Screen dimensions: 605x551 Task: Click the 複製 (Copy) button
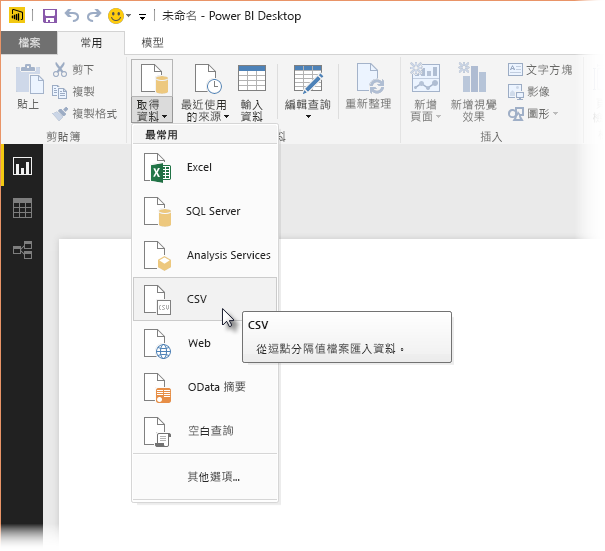click(x=73, y=92)
